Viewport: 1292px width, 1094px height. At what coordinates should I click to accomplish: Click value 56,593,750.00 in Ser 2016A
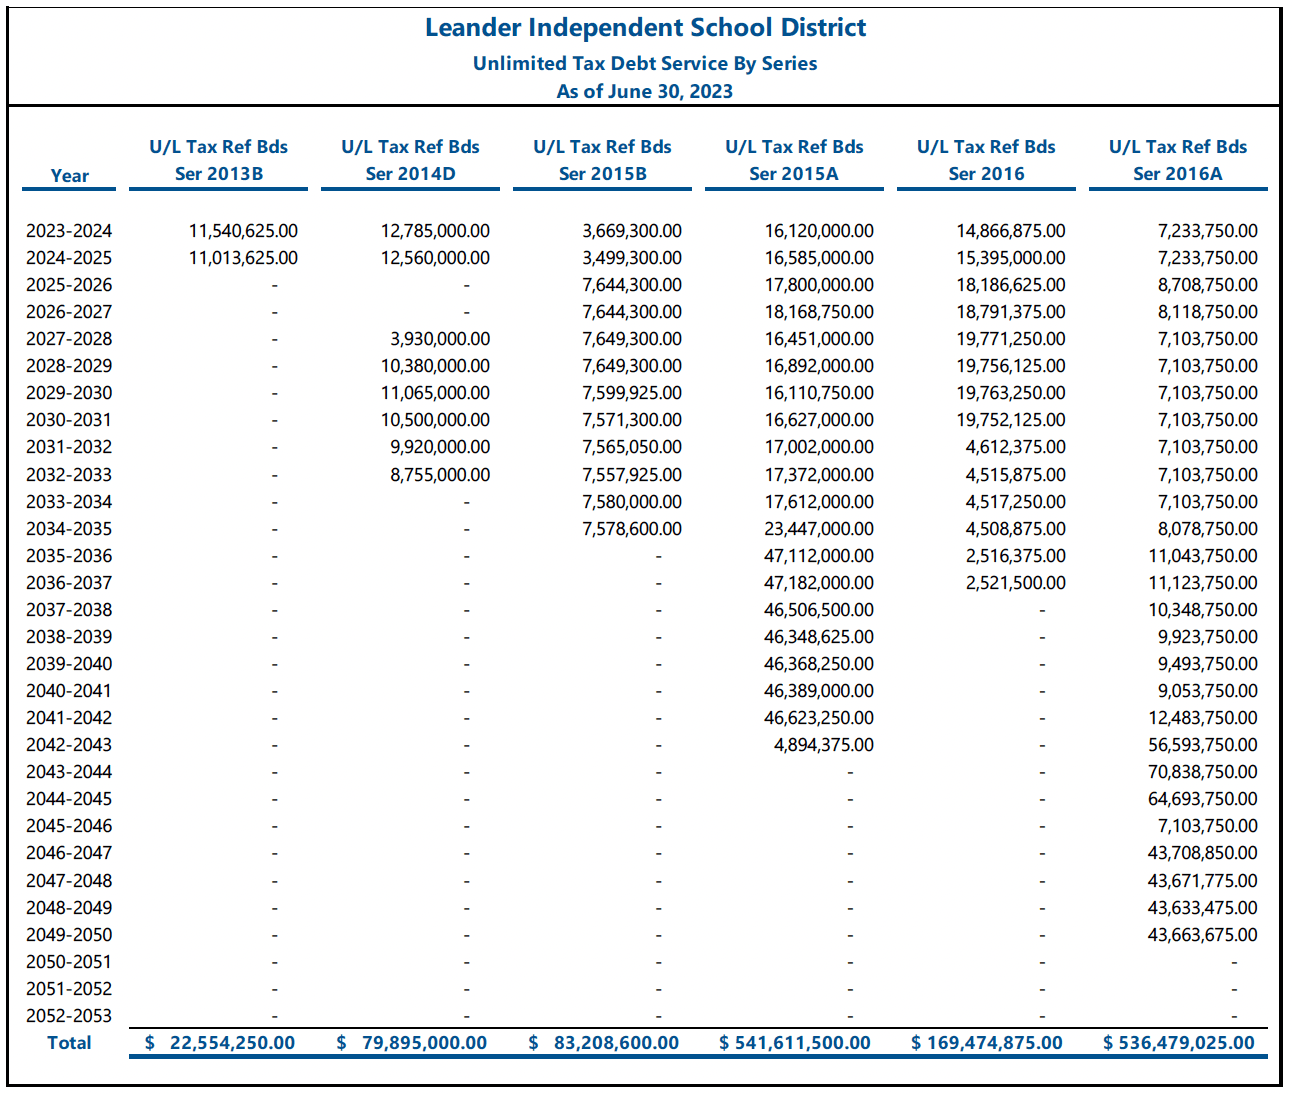pyautogui.click(x=1203, y=745)
